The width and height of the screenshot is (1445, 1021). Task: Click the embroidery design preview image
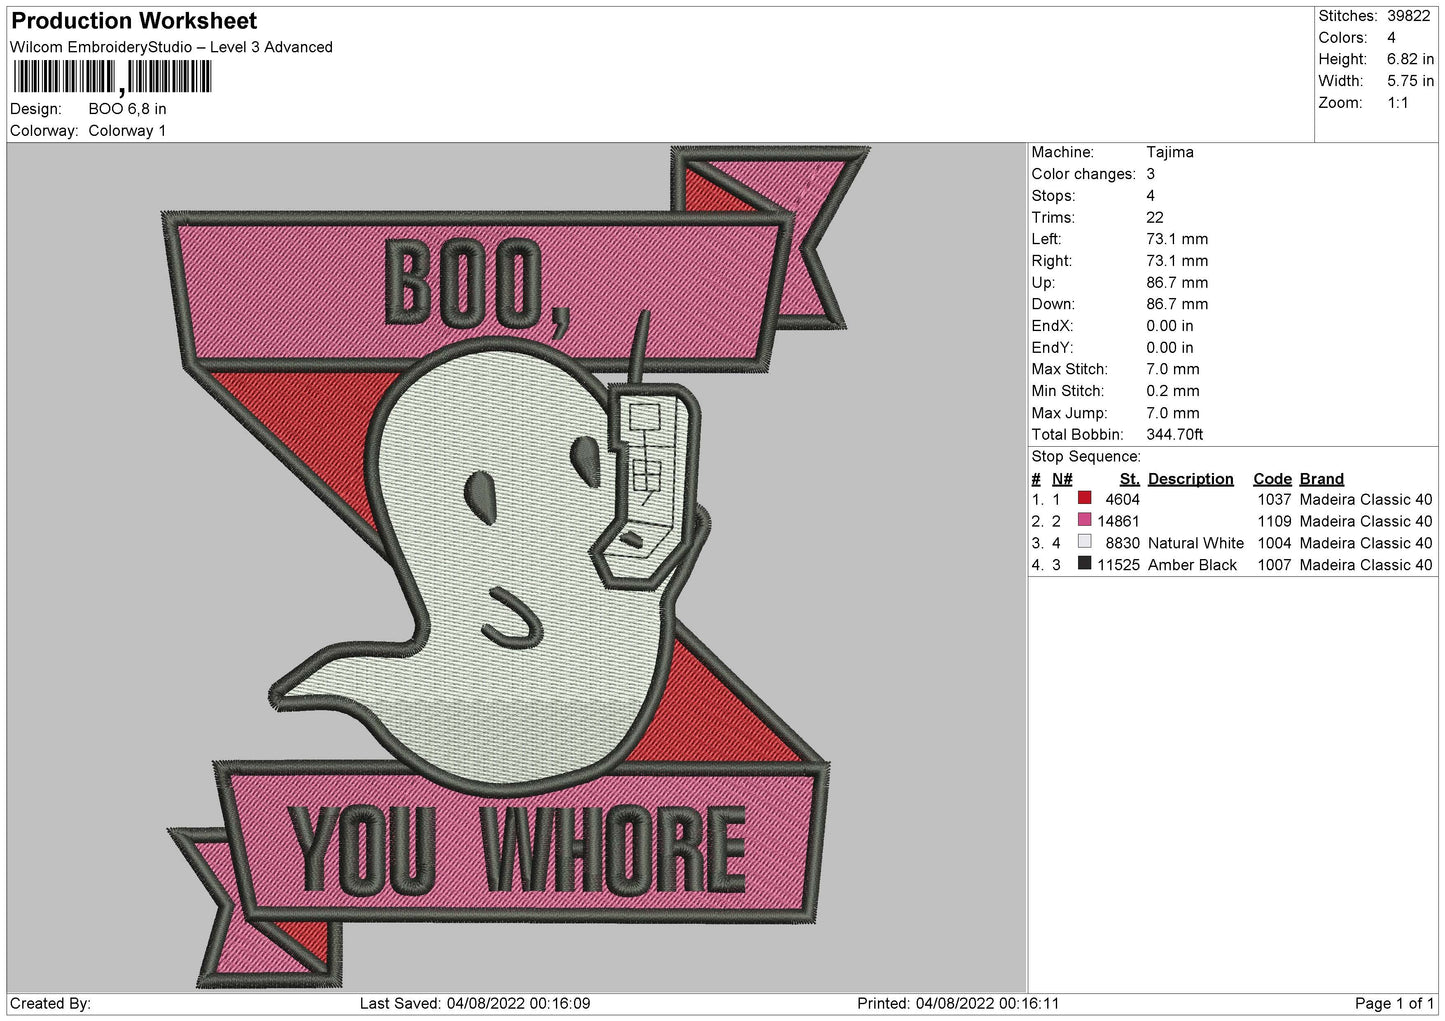coord(517,567)
